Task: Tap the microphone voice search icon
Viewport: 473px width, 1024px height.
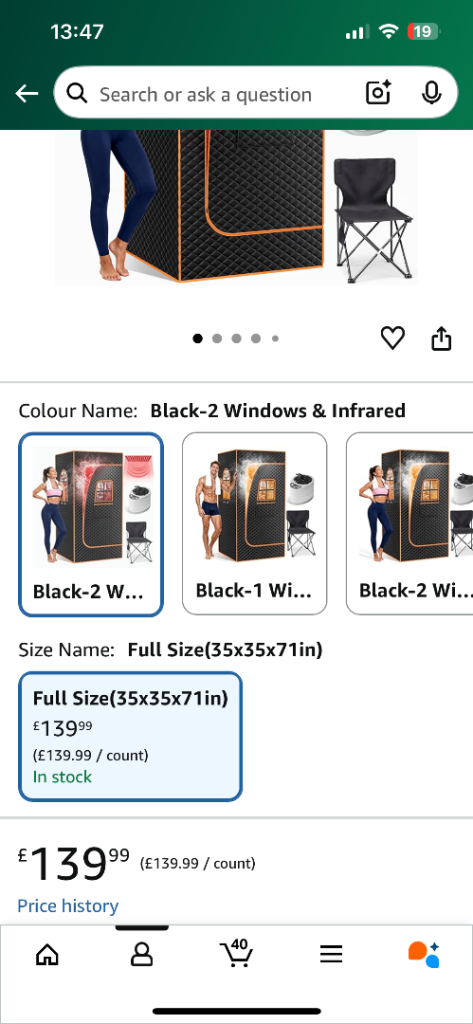Action: (x=431, y=93)
